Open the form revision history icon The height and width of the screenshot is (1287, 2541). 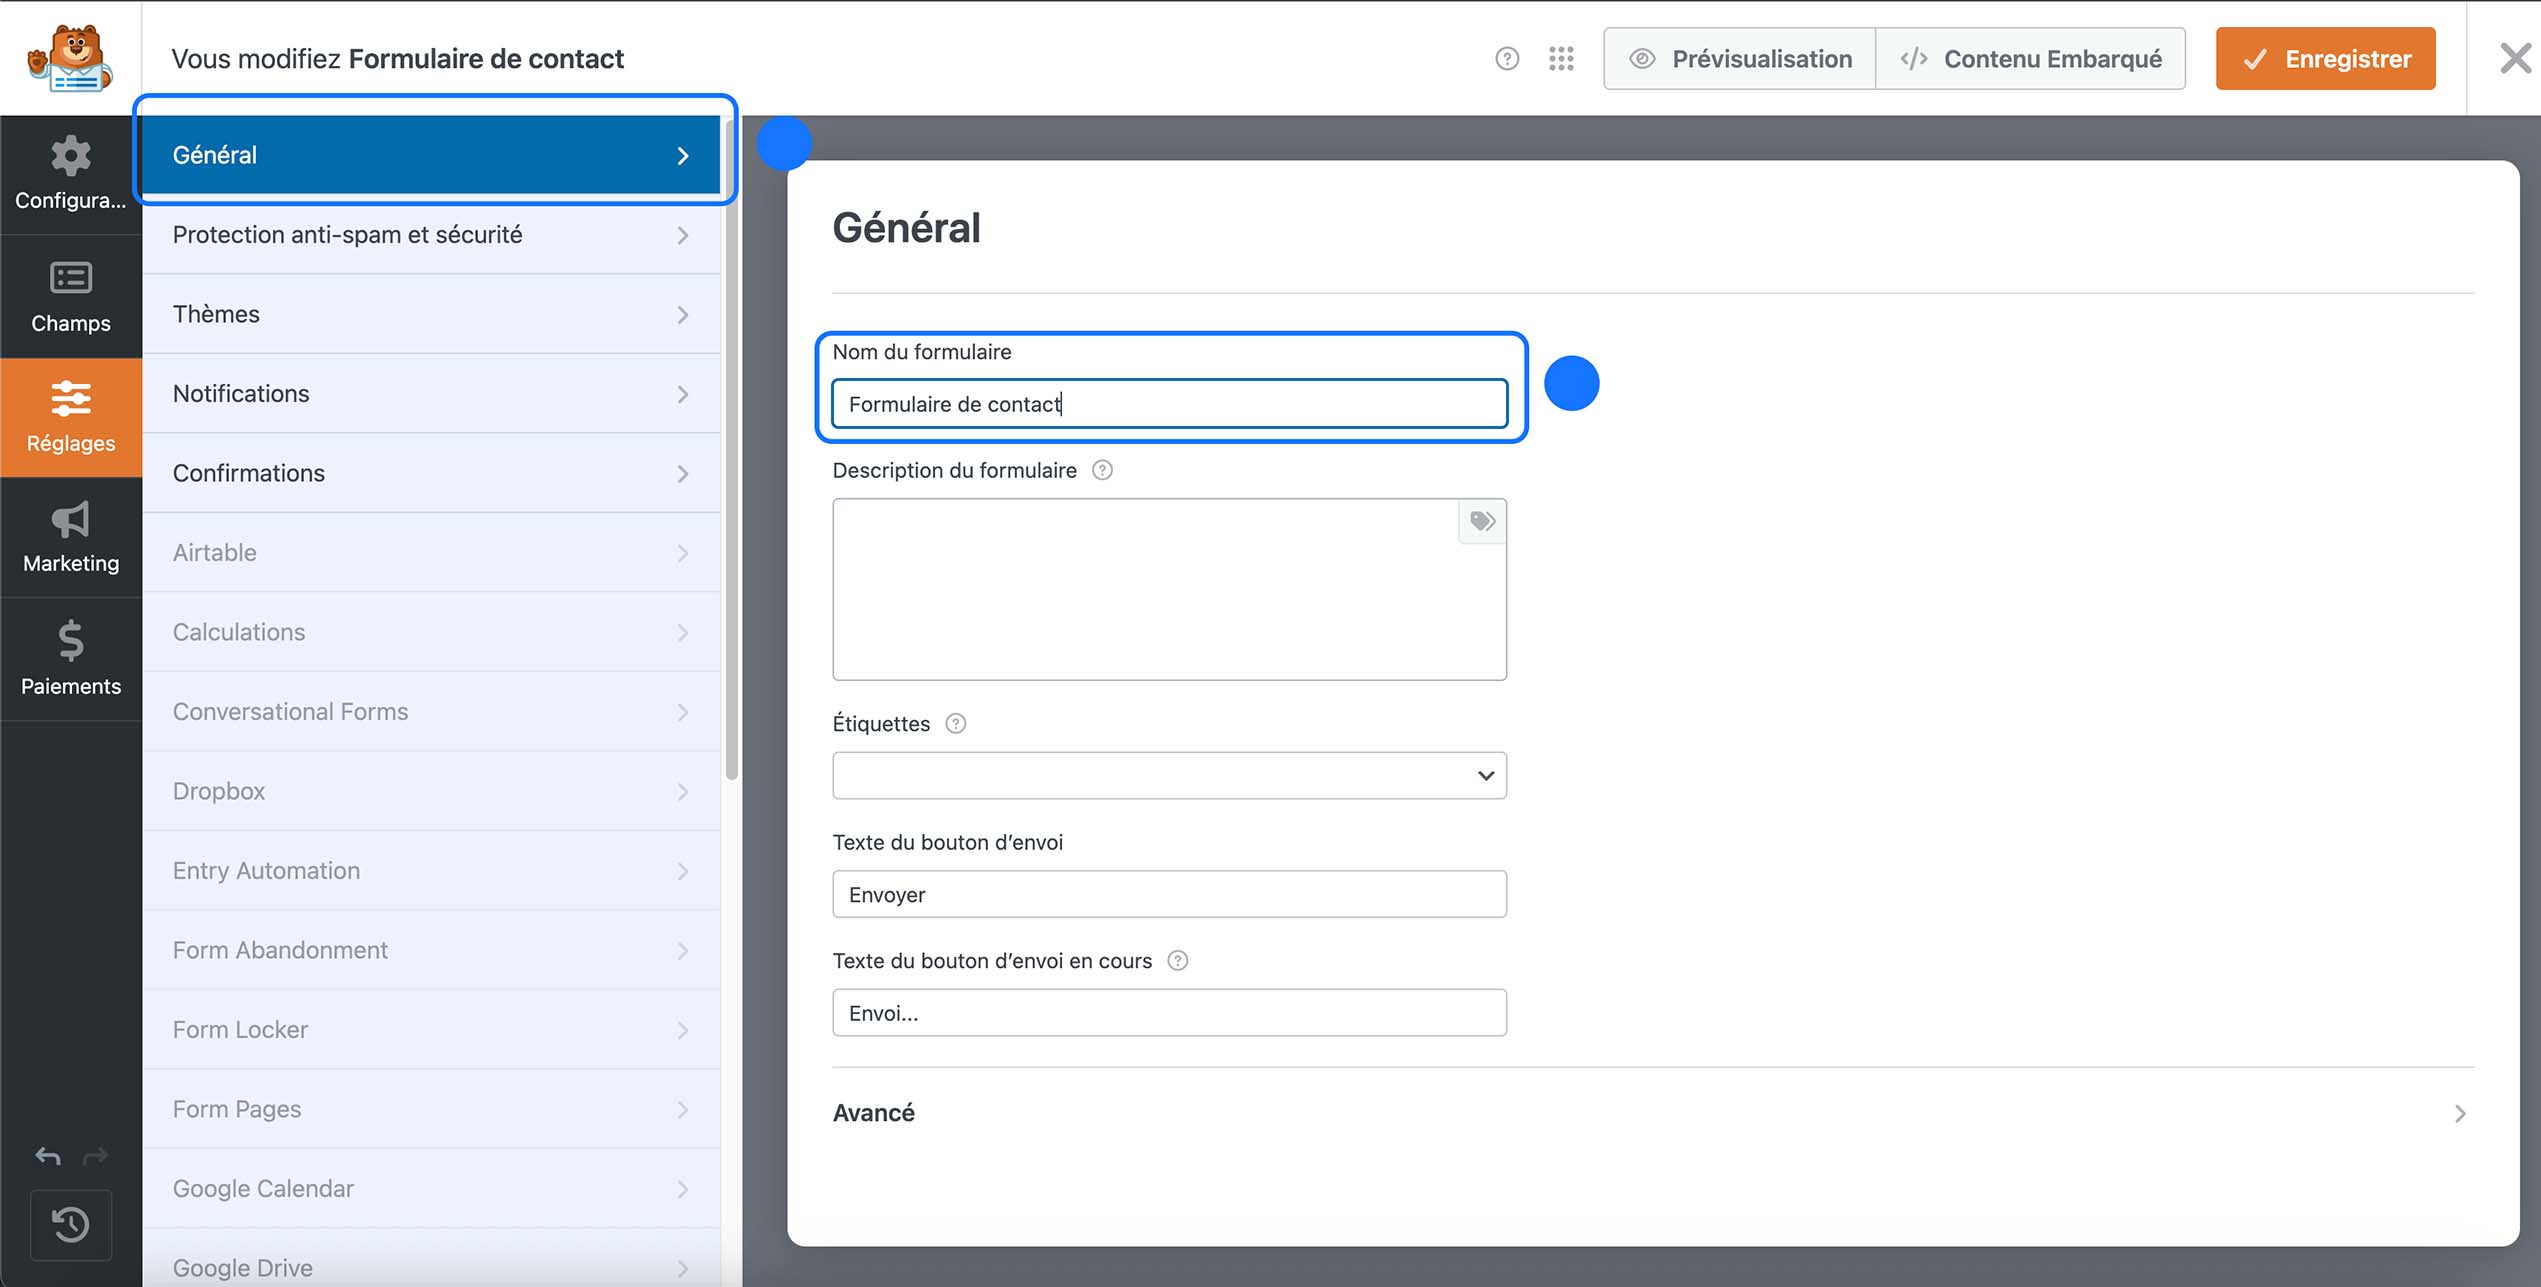70,1225
